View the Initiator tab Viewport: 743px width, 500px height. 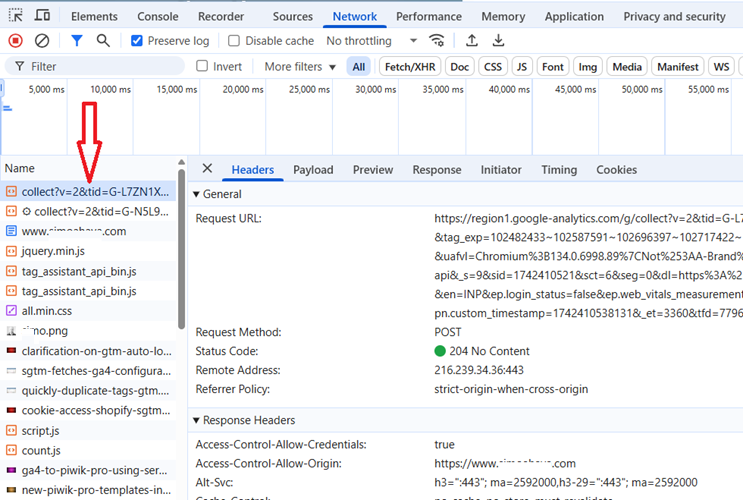pos(501,170)
